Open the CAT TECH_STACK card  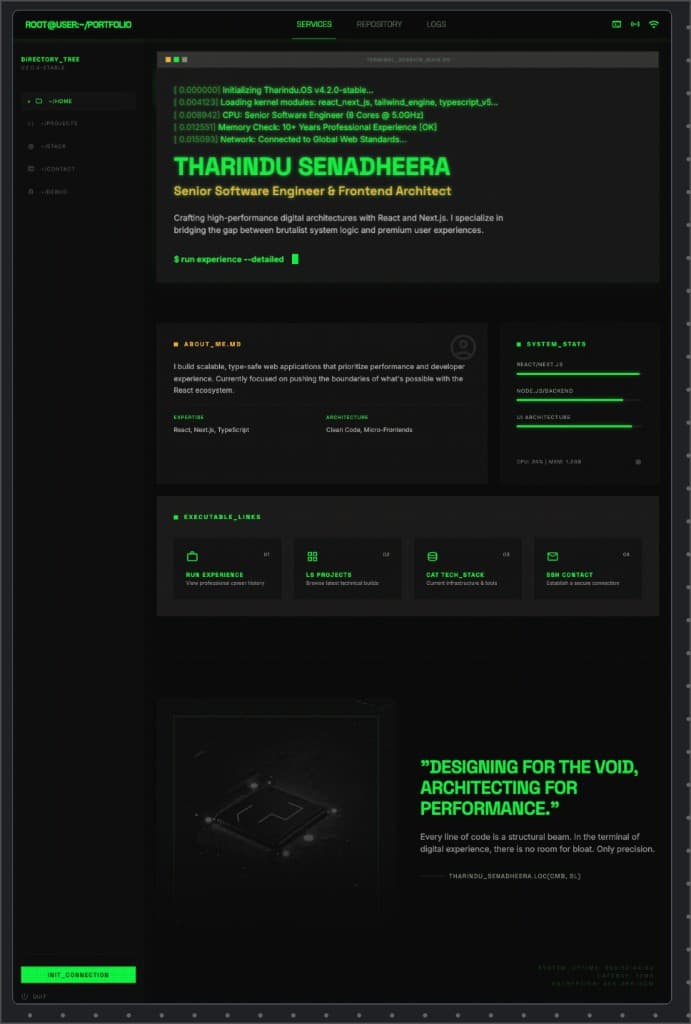(468, 568)
